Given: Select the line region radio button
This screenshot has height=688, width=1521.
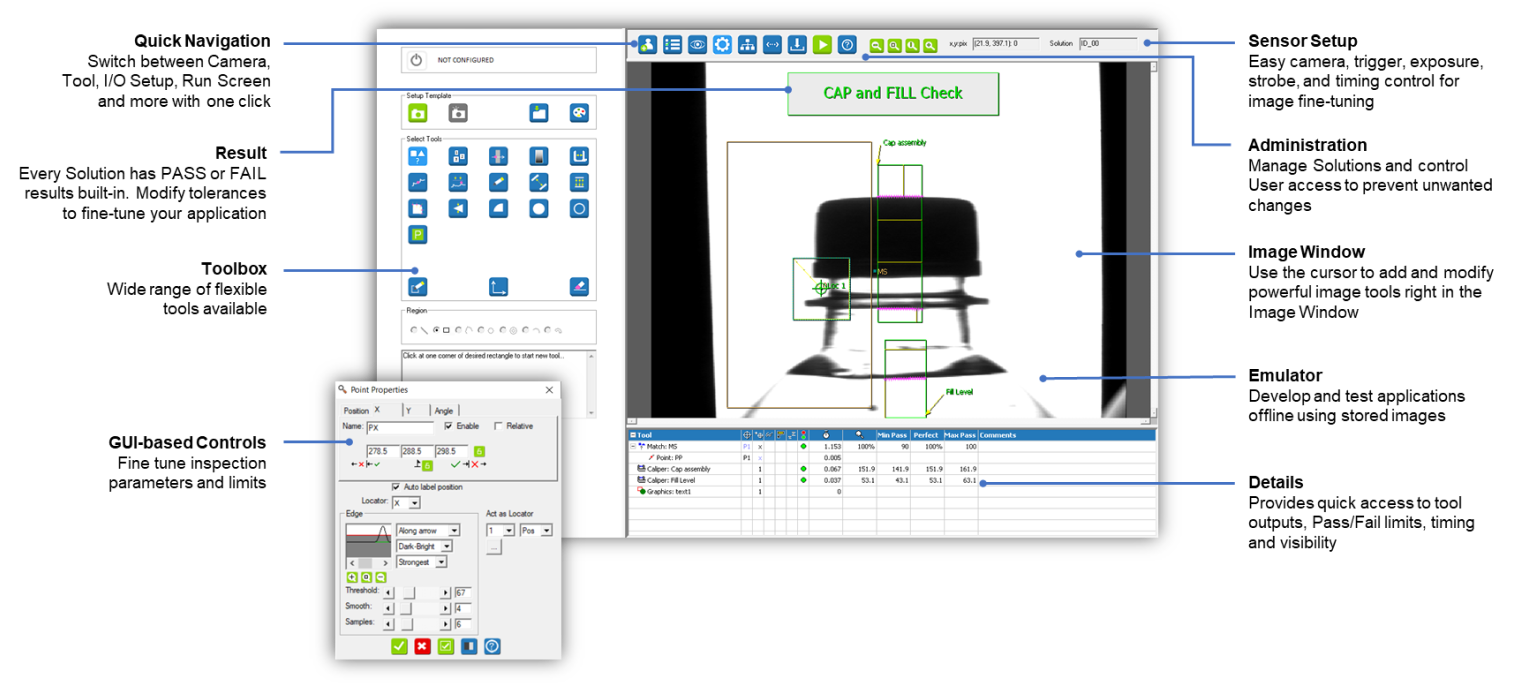Looking at the screenshot, I should coord(412,328).
